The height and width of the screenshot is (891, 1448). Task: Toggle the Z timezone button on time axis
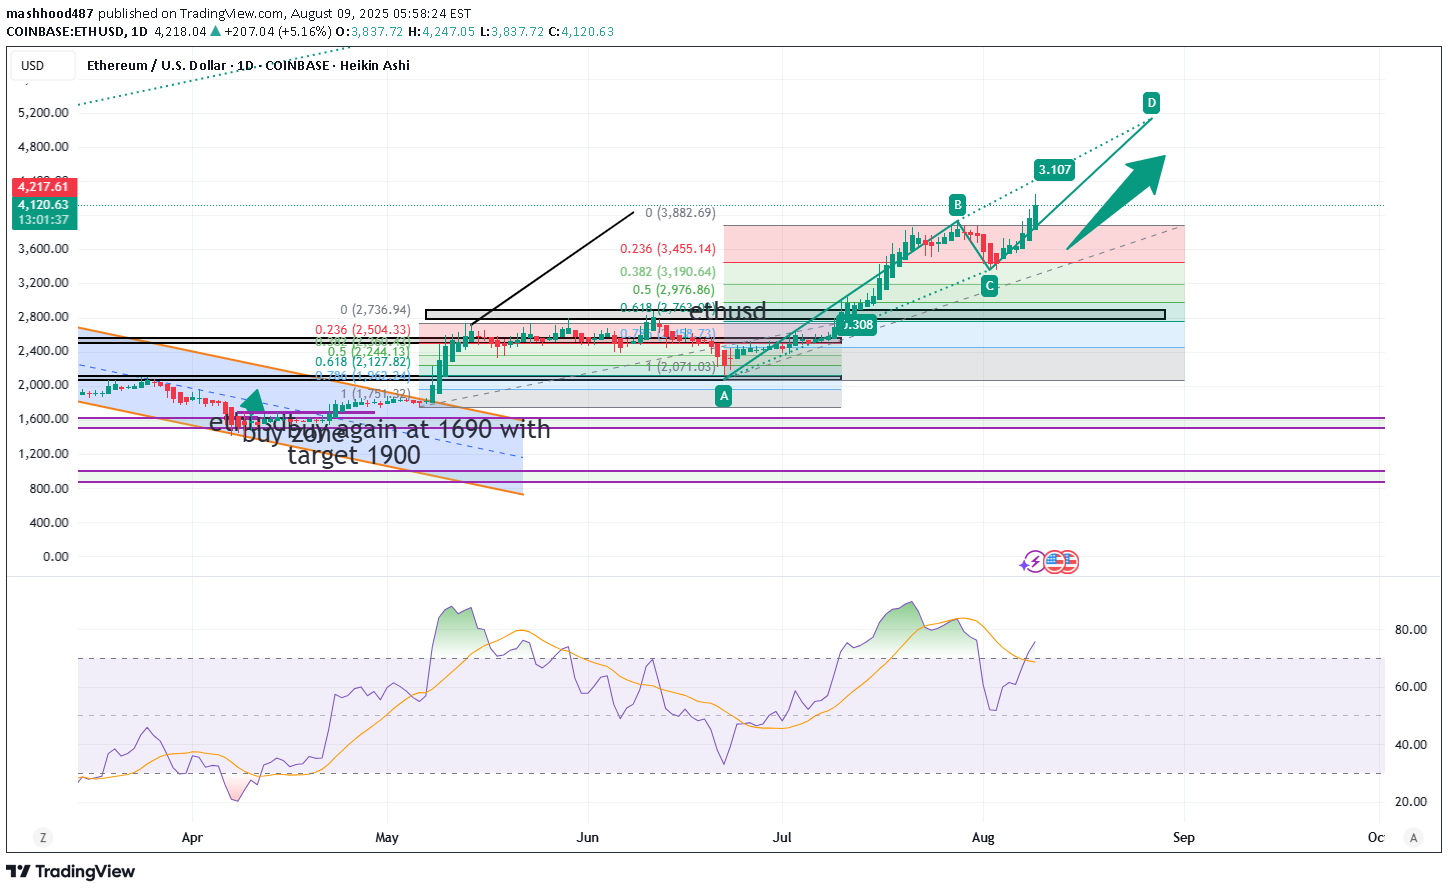(x=42, y=838)
